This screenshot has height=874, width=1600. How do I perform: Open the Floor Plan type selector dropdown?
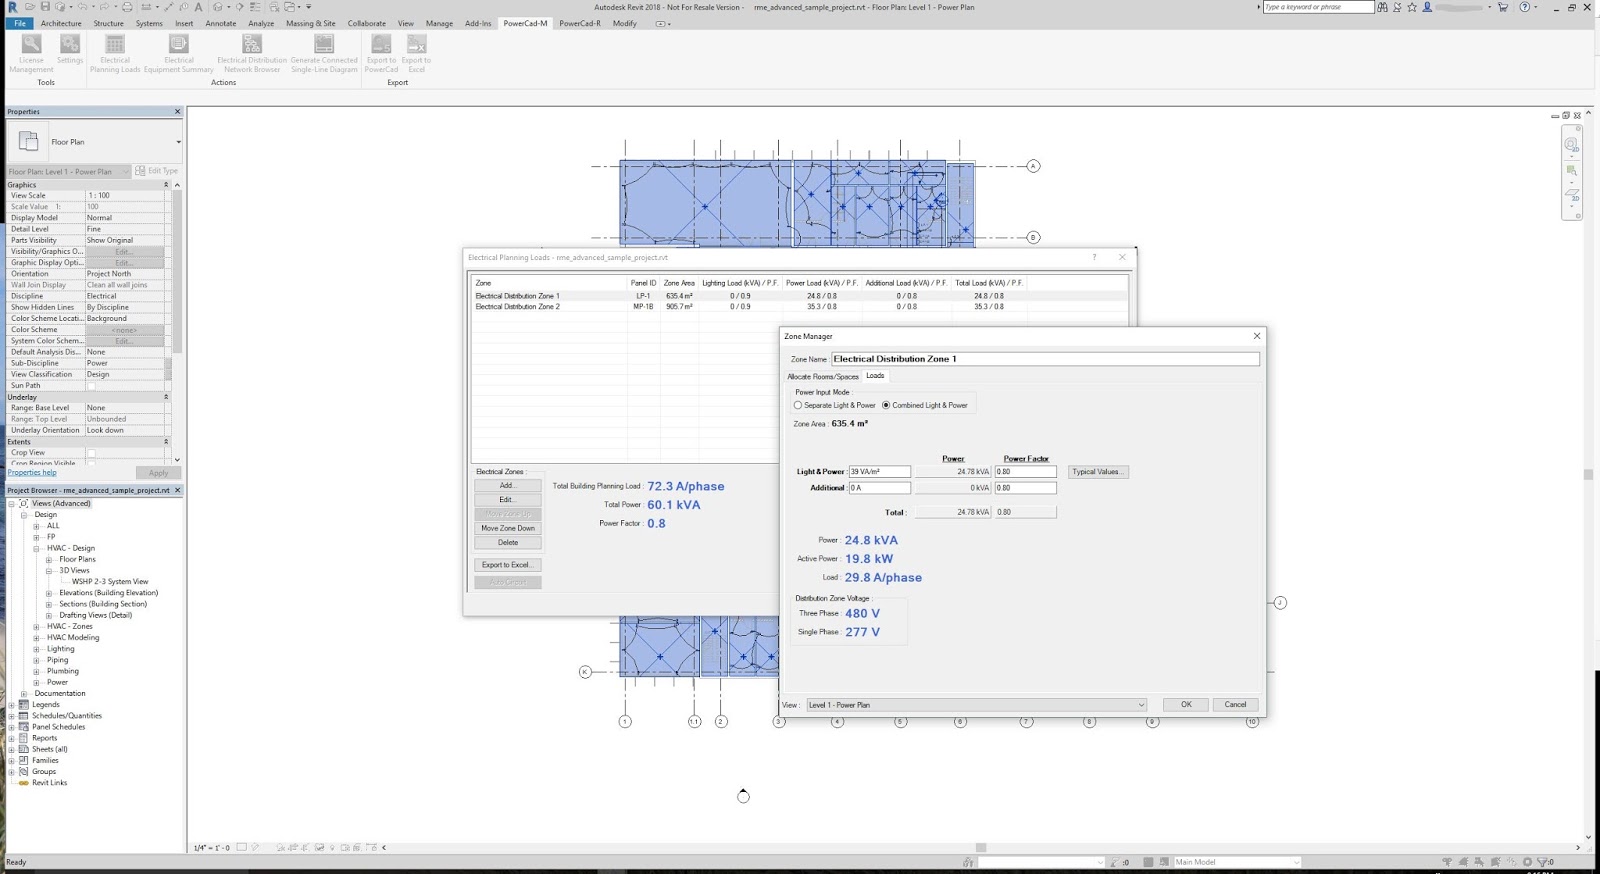point(178,142)
